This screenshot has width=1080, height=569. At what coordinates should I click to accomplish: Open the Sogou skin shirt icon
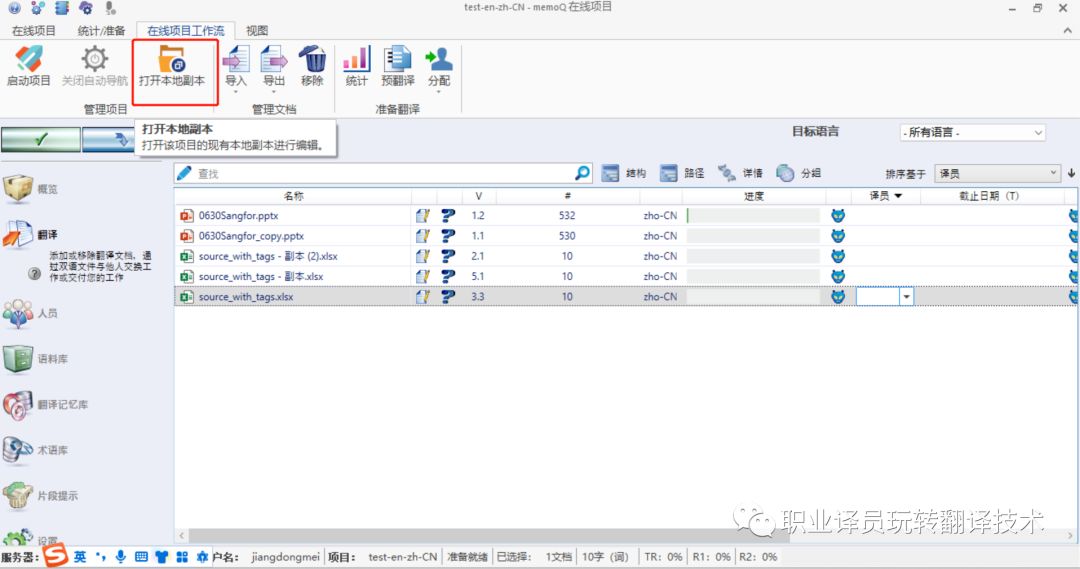[162, 557]
